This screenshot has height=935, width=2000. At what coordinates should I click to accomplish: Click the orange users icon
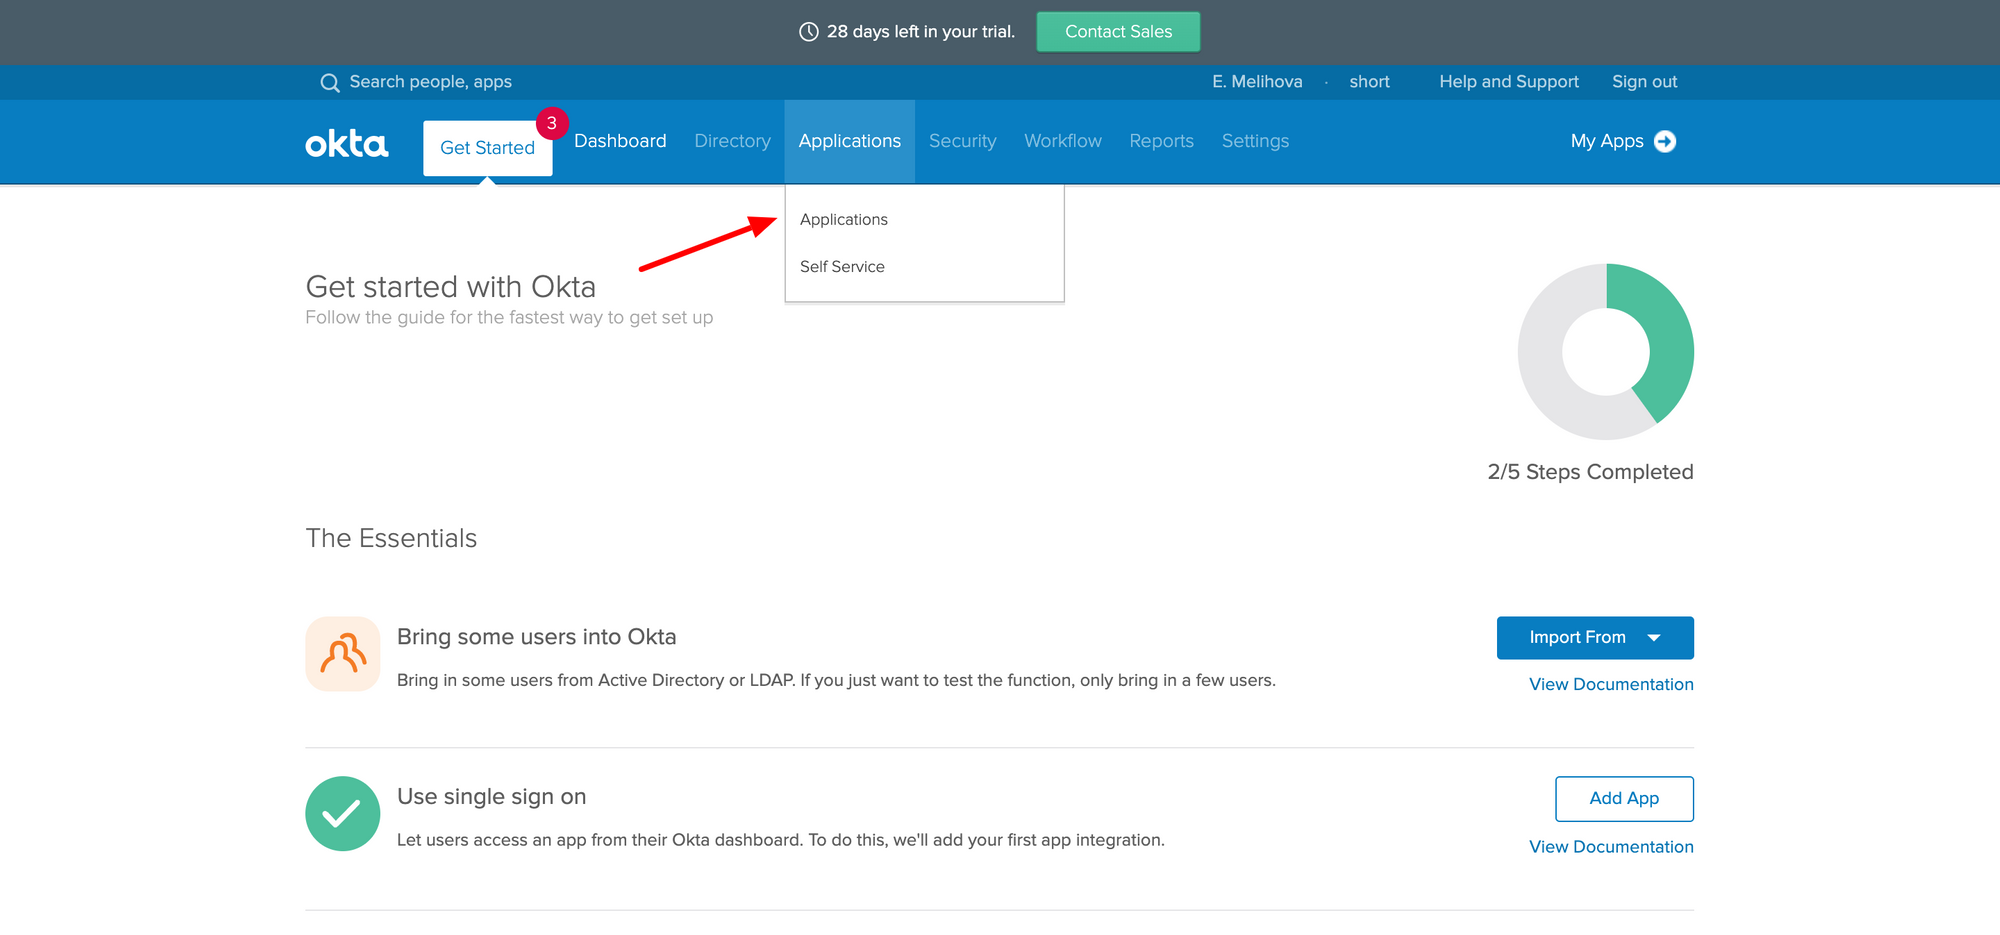[x=342, y=654]
